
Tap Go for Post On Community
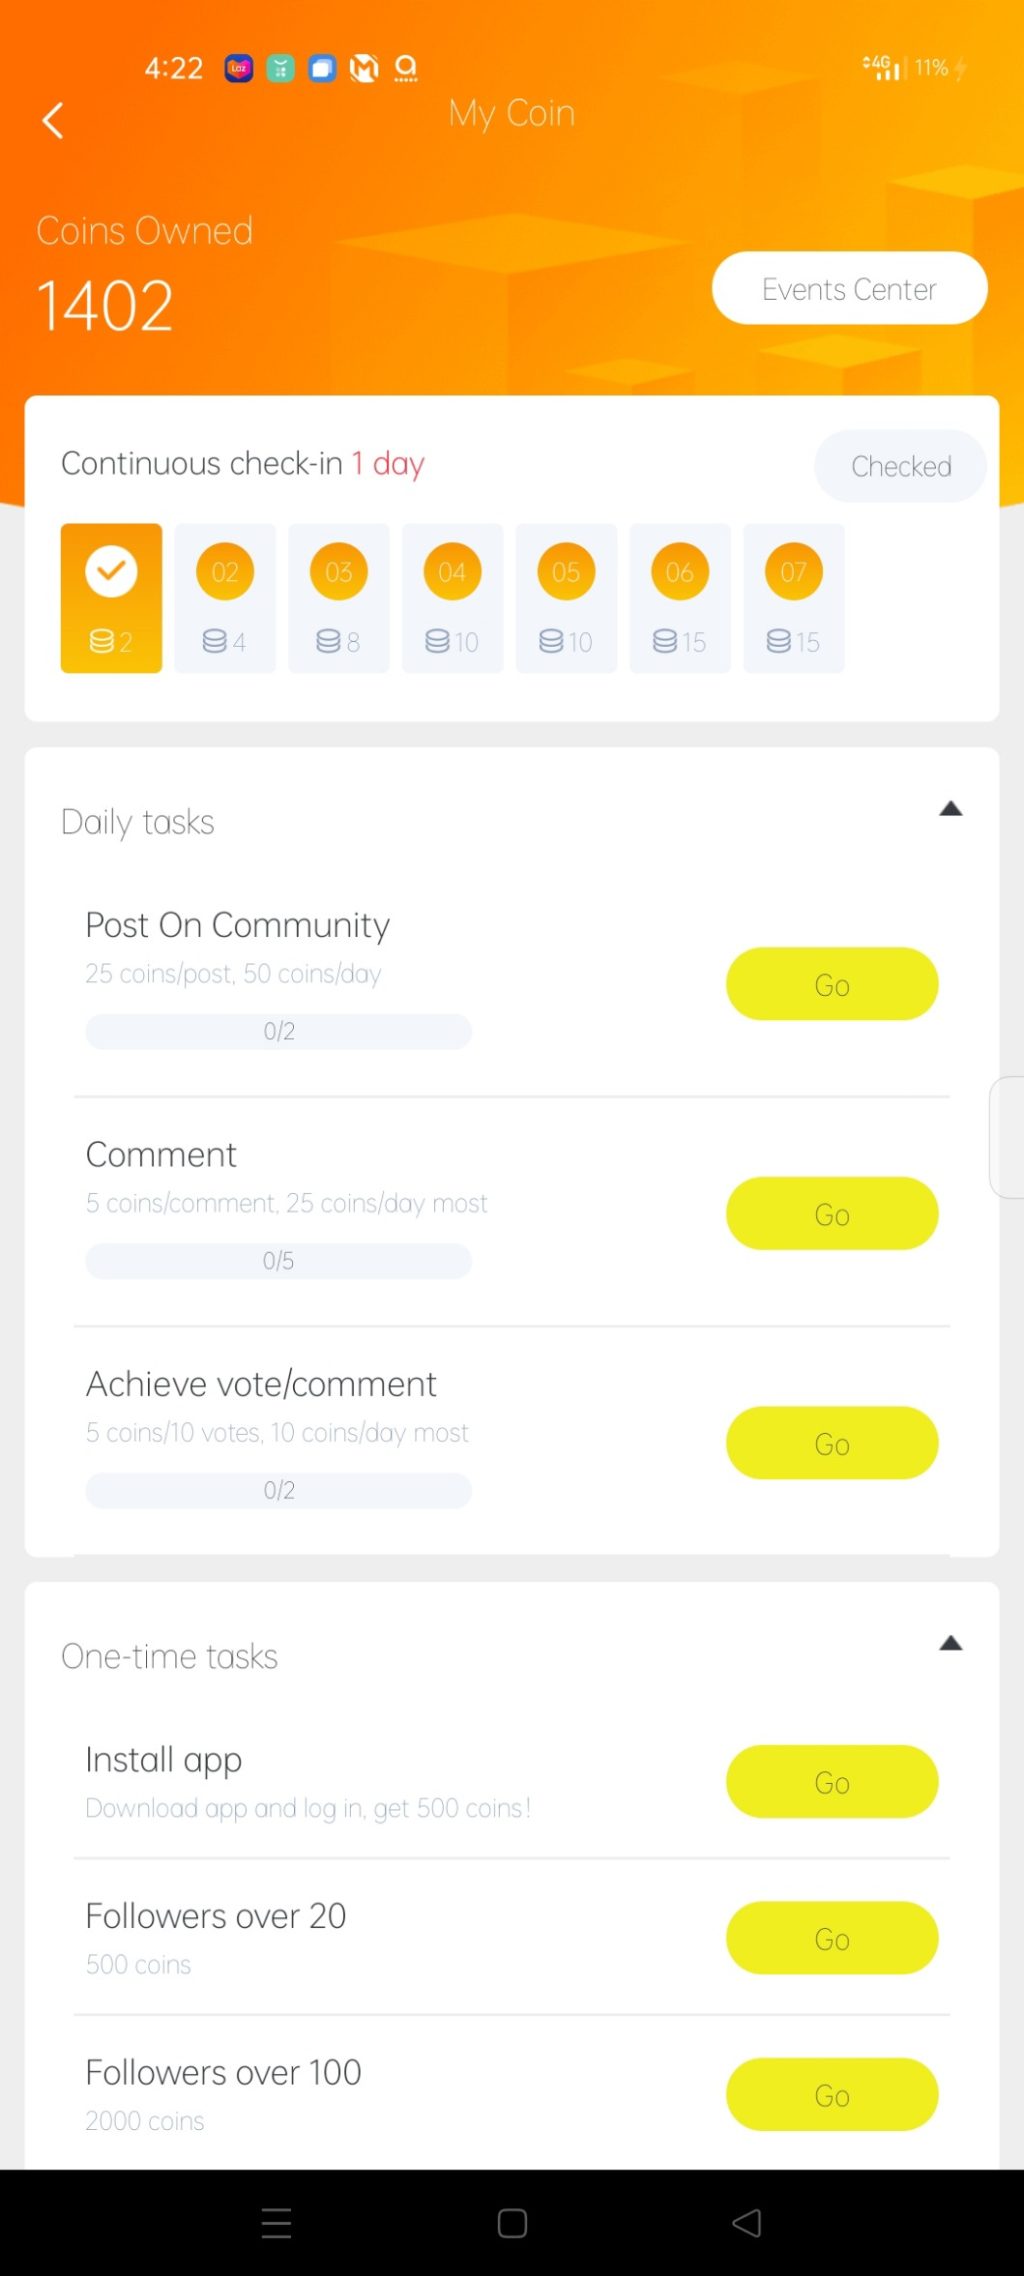[832, 984]
